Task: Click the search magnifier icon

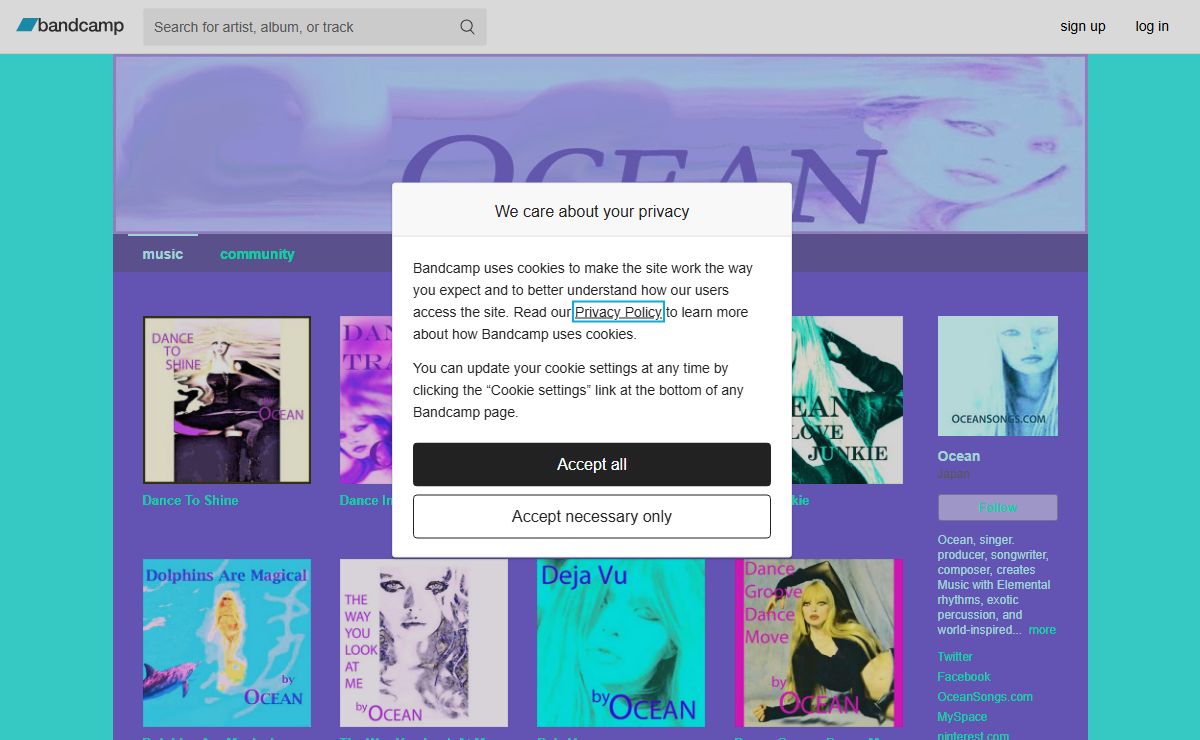Action: 467,27
